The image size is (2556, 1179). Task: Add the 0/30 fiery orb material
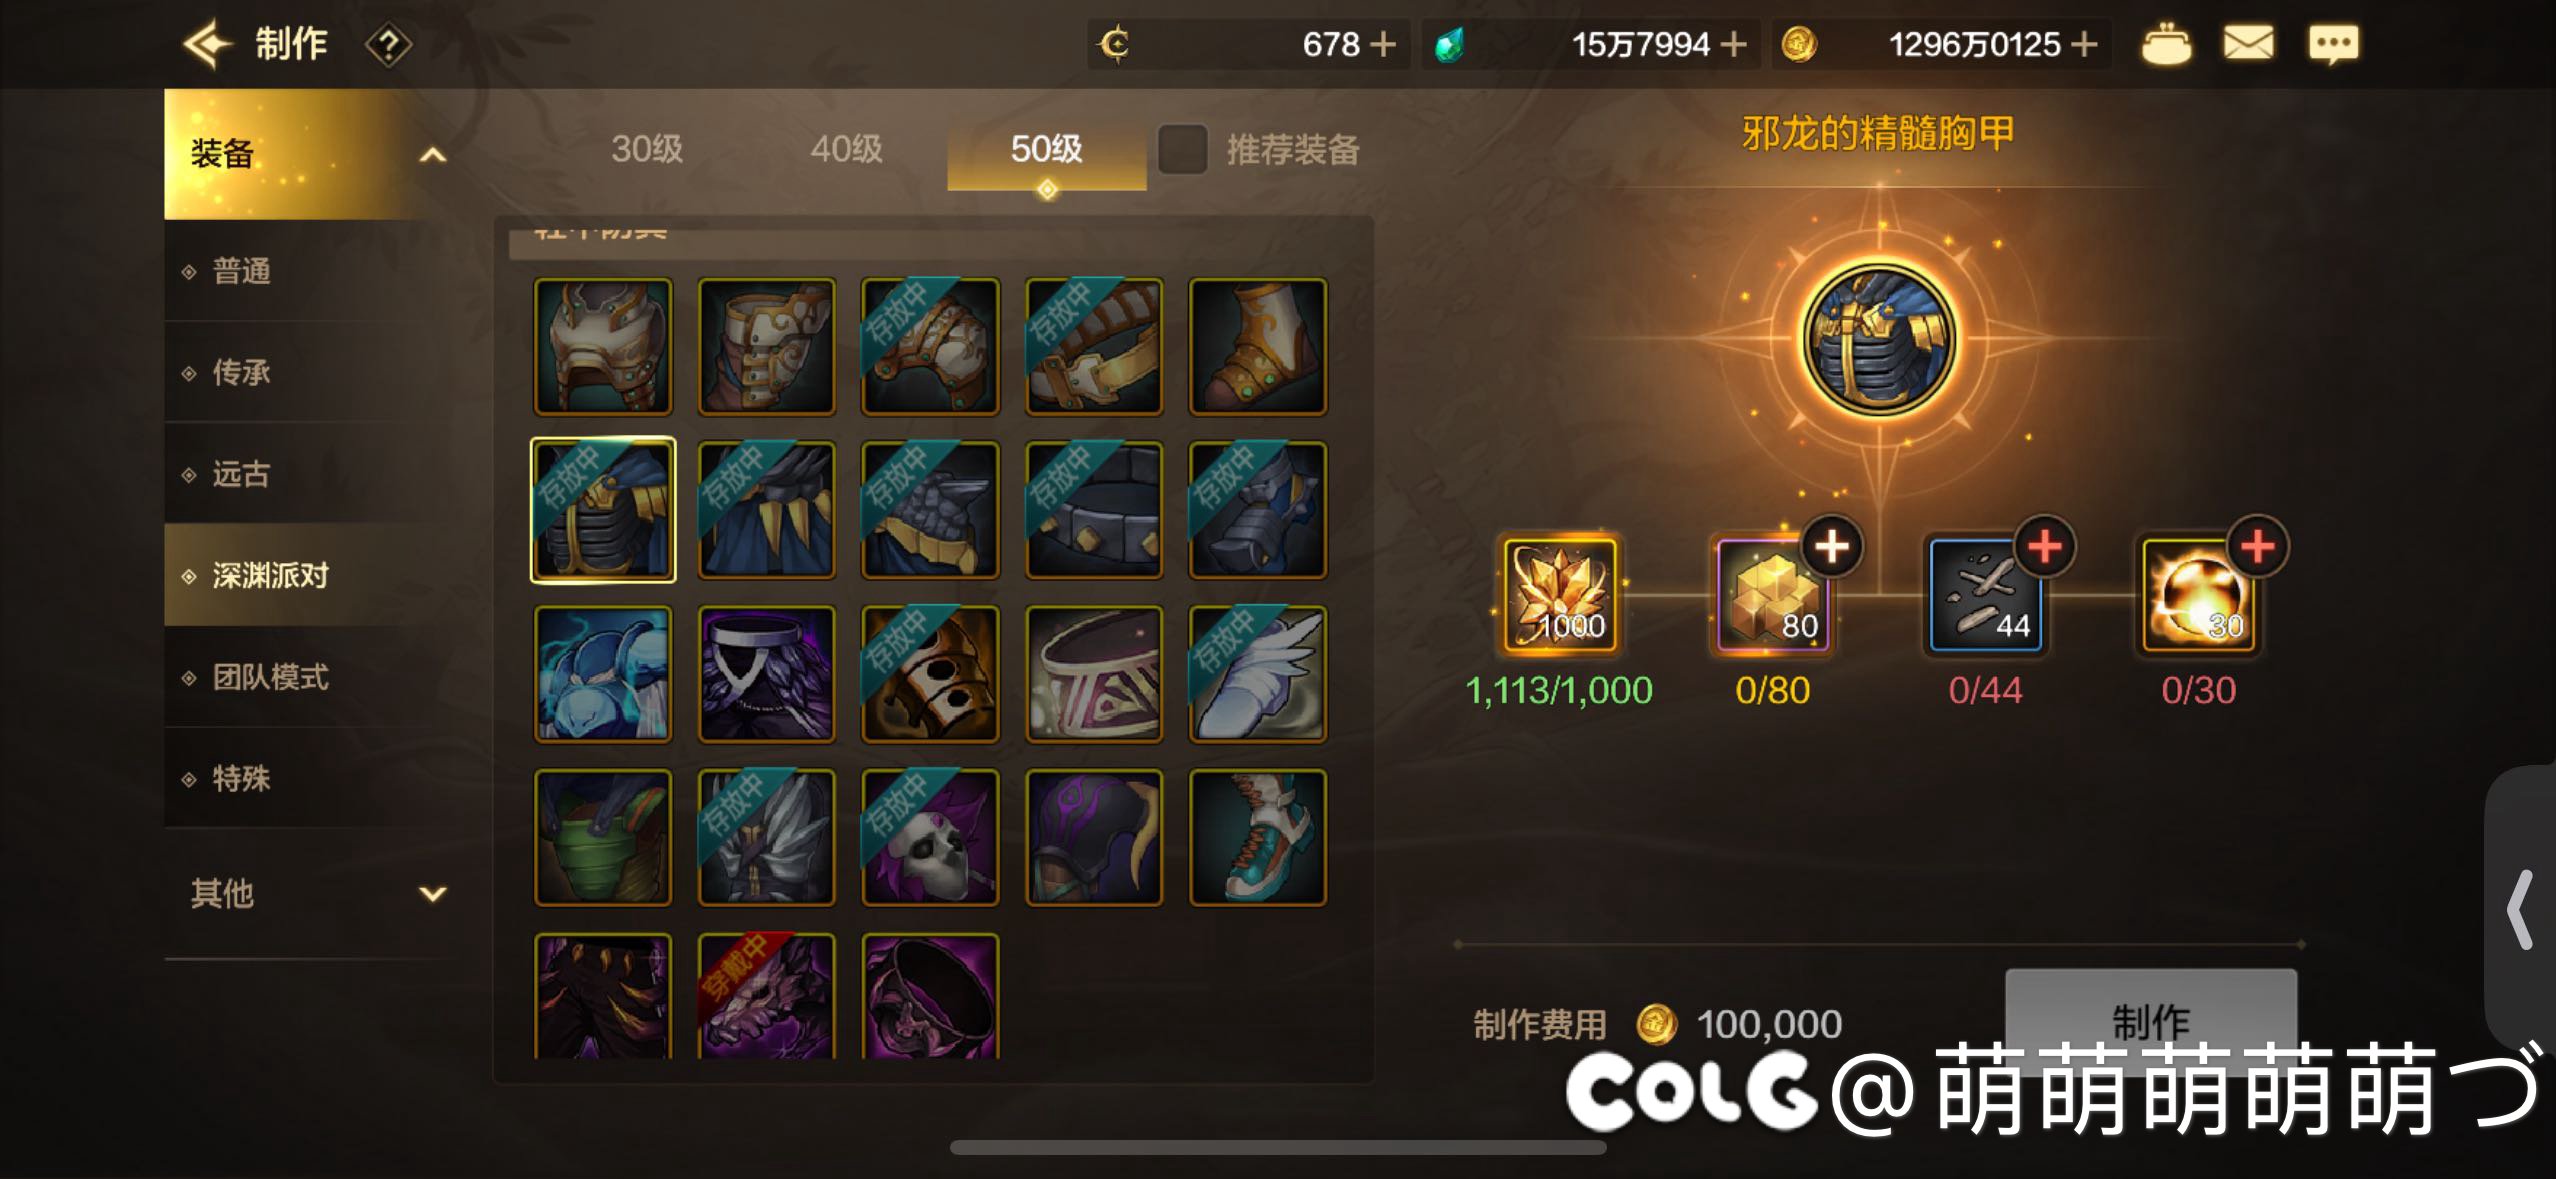coord(2257,547)
